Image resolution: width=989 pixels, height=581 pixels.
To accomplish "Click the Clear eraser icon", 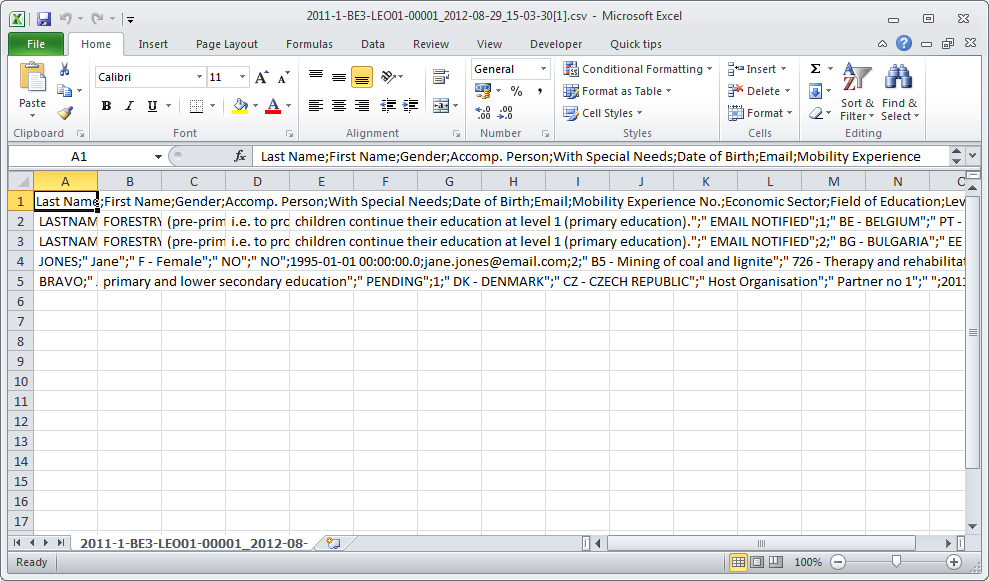I will click(x=816, y=113).
